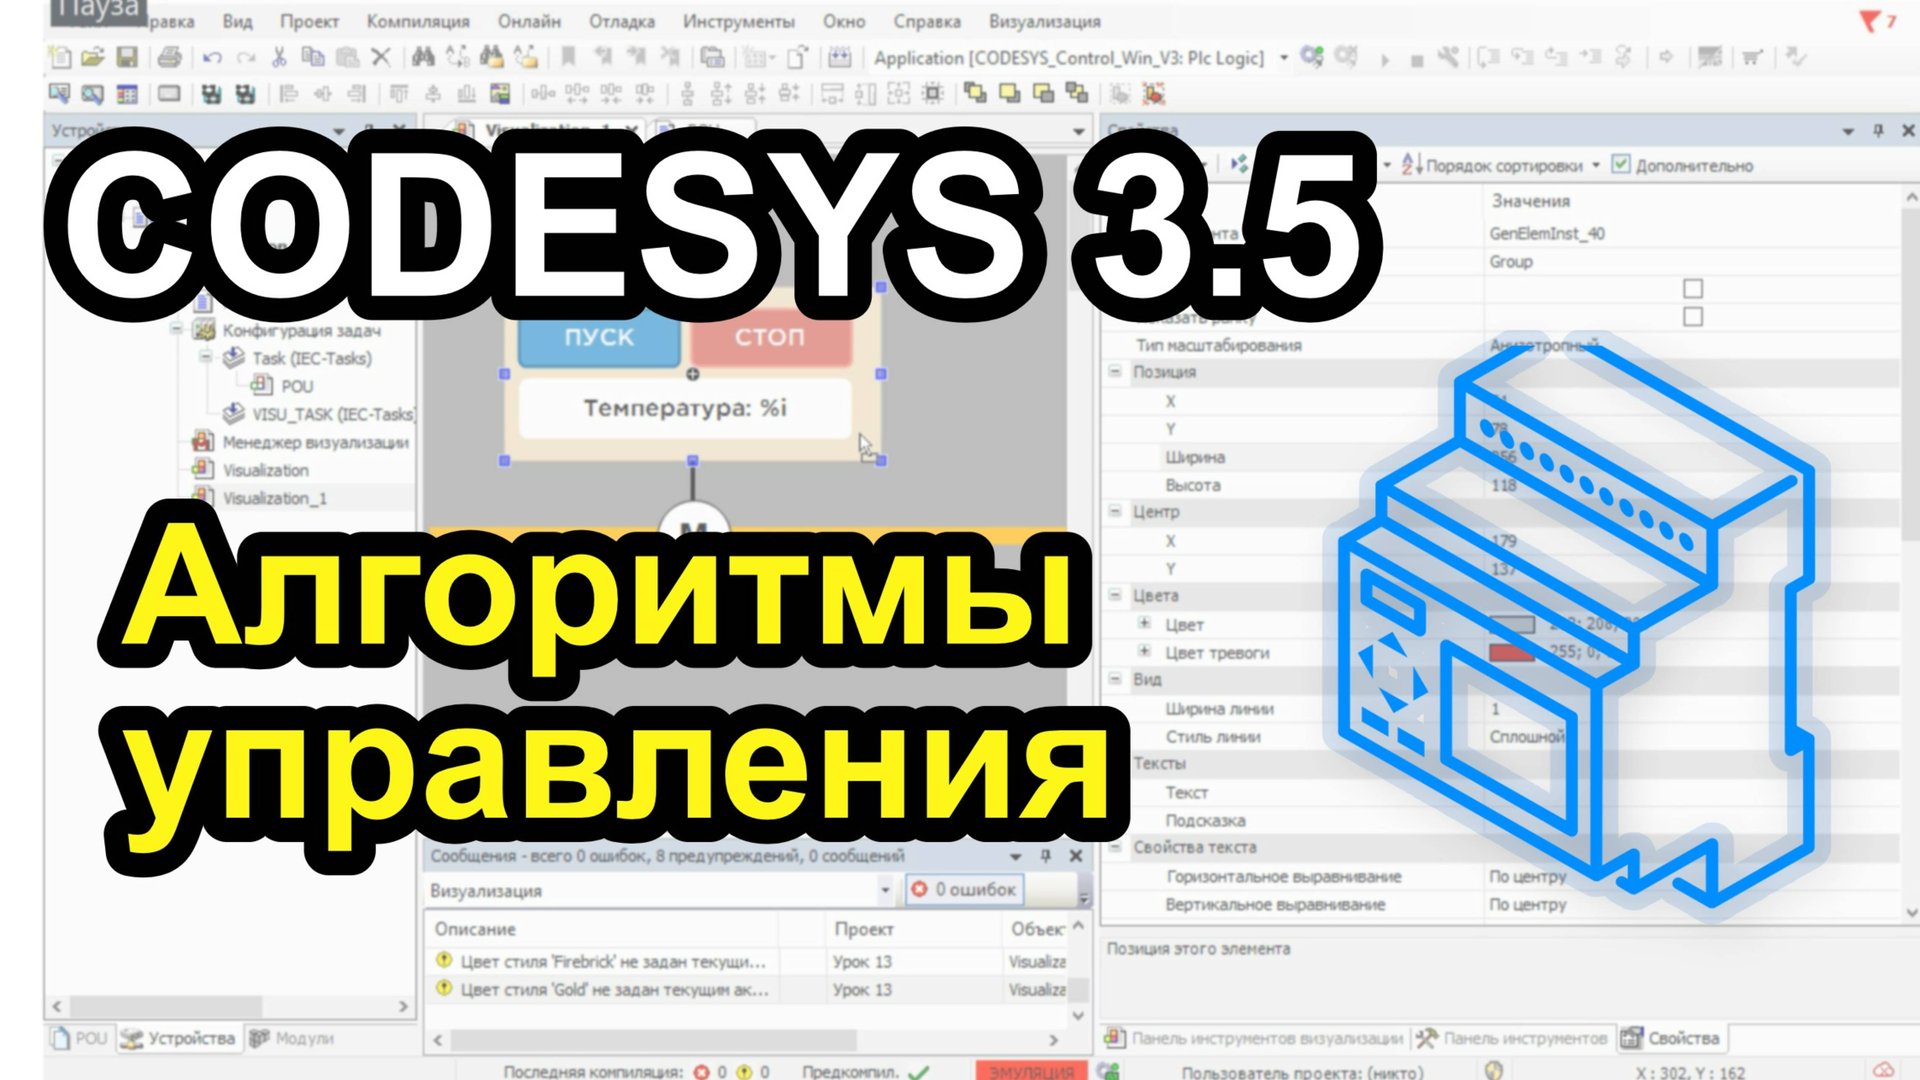Screen dimensions: 1920x1080
Task: Click the Open project folder icon
Action: click(x=93, y=58)
